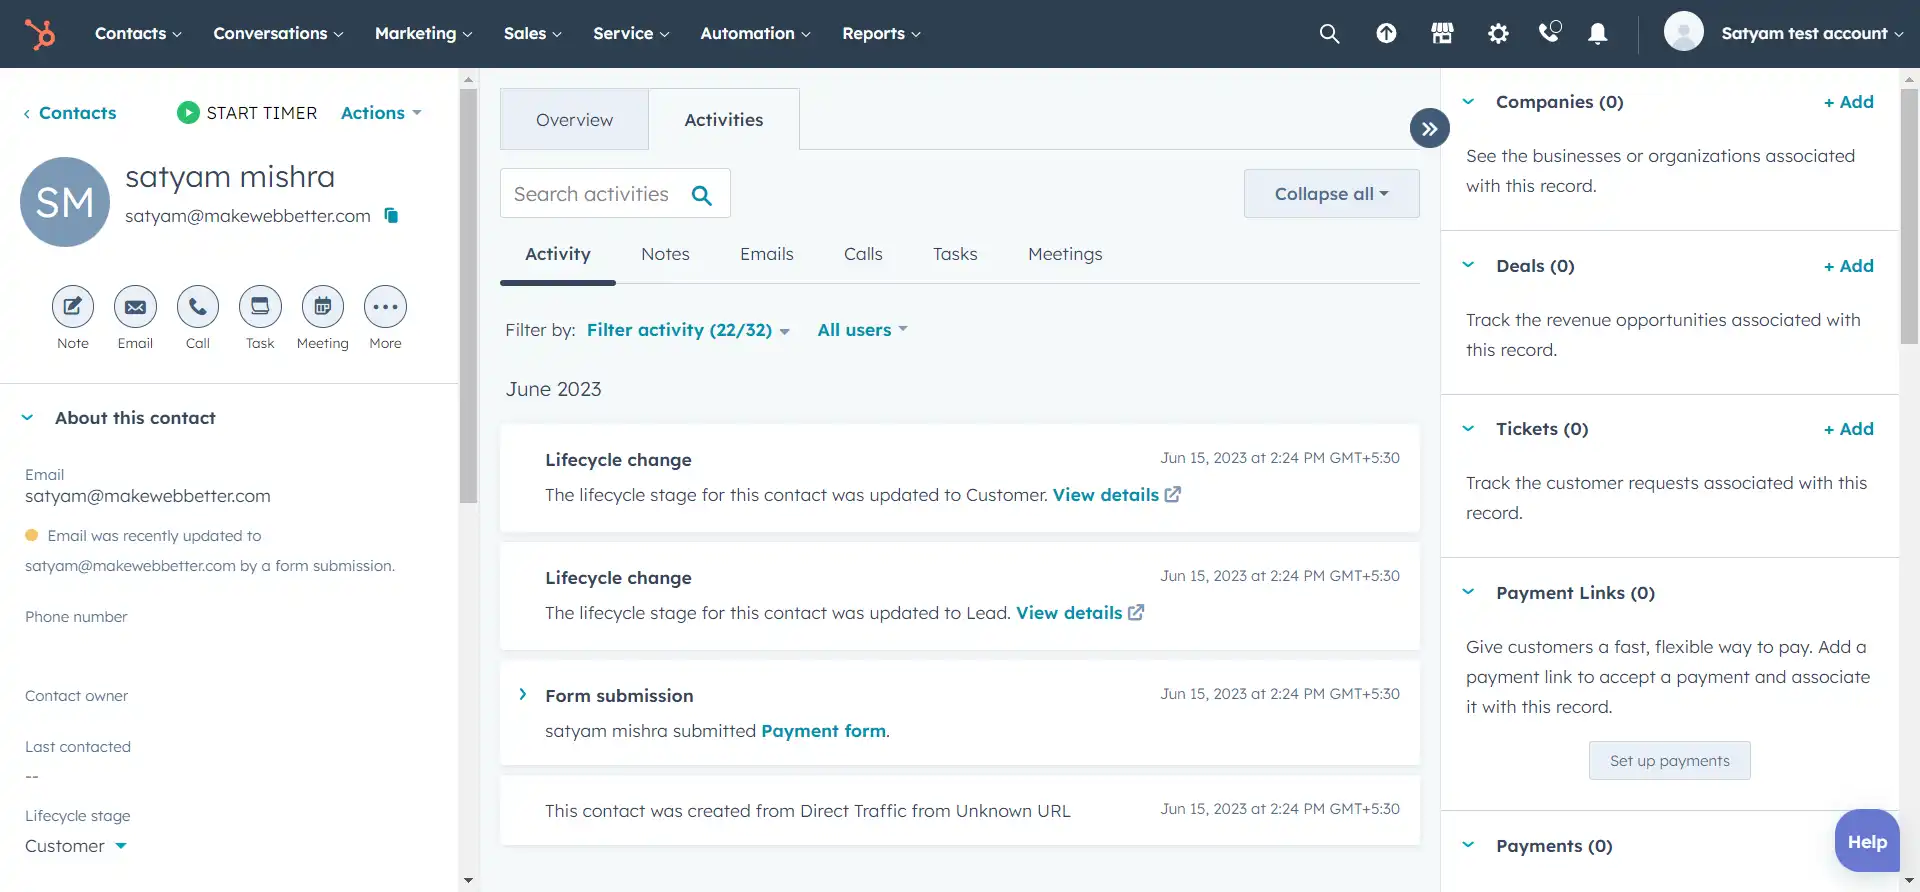Screen dimensions: 1920x892
Task: Click the Set up payments button
Action: point(1669,761)
